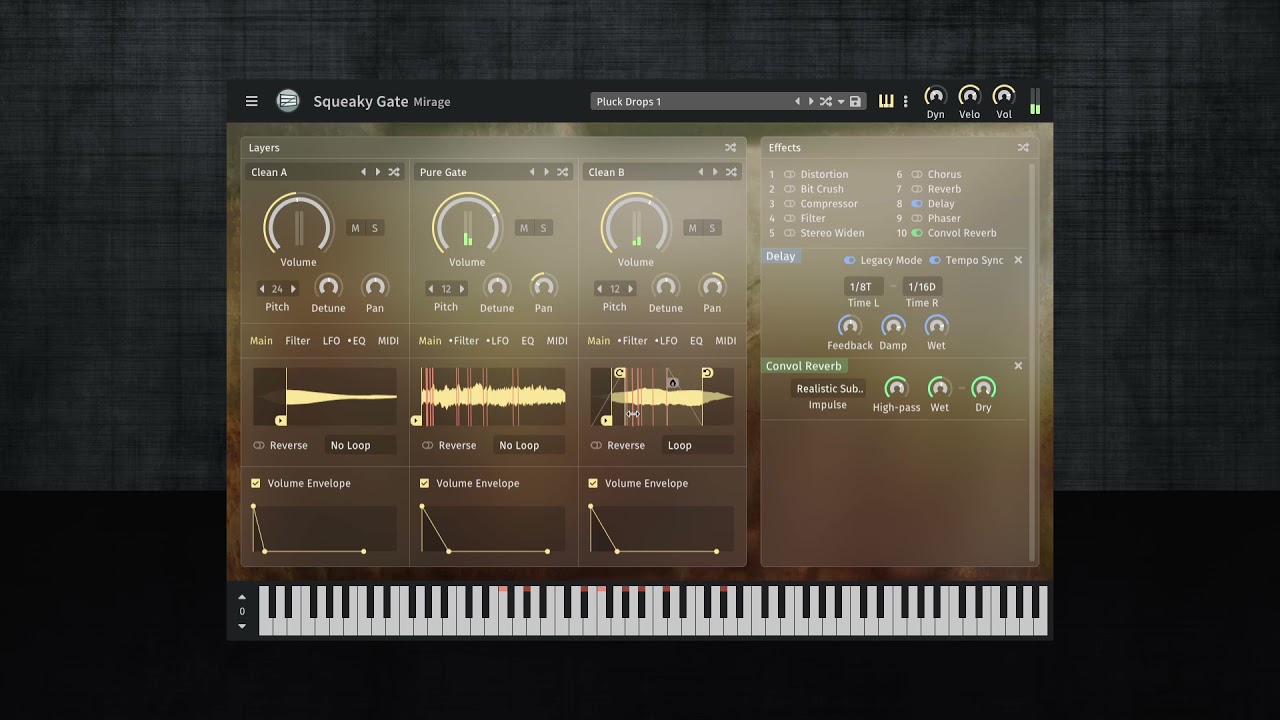Image resolution: width=1280 pixels, height=720 pixels.
Task: Solo the Clean A layer
Action: 375,228
